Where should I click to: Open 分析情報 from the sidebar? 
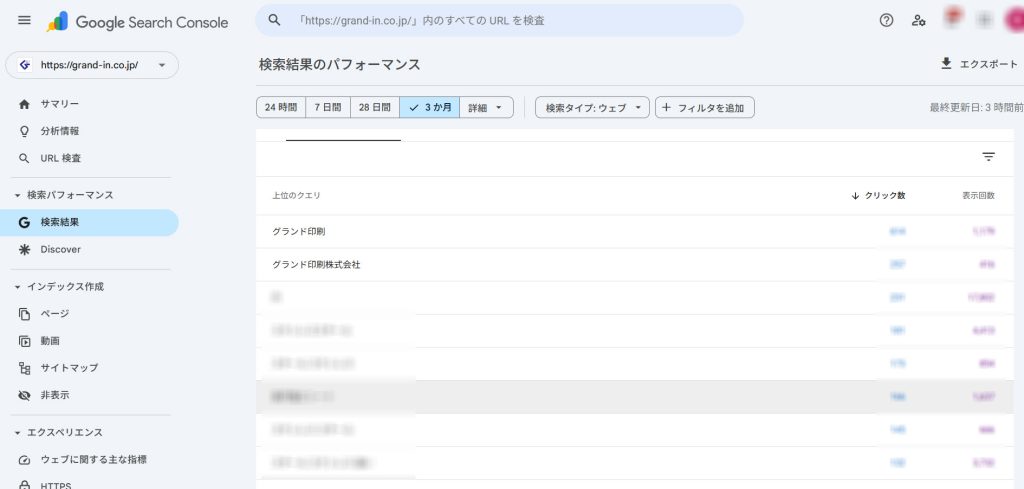coord(60,131)
